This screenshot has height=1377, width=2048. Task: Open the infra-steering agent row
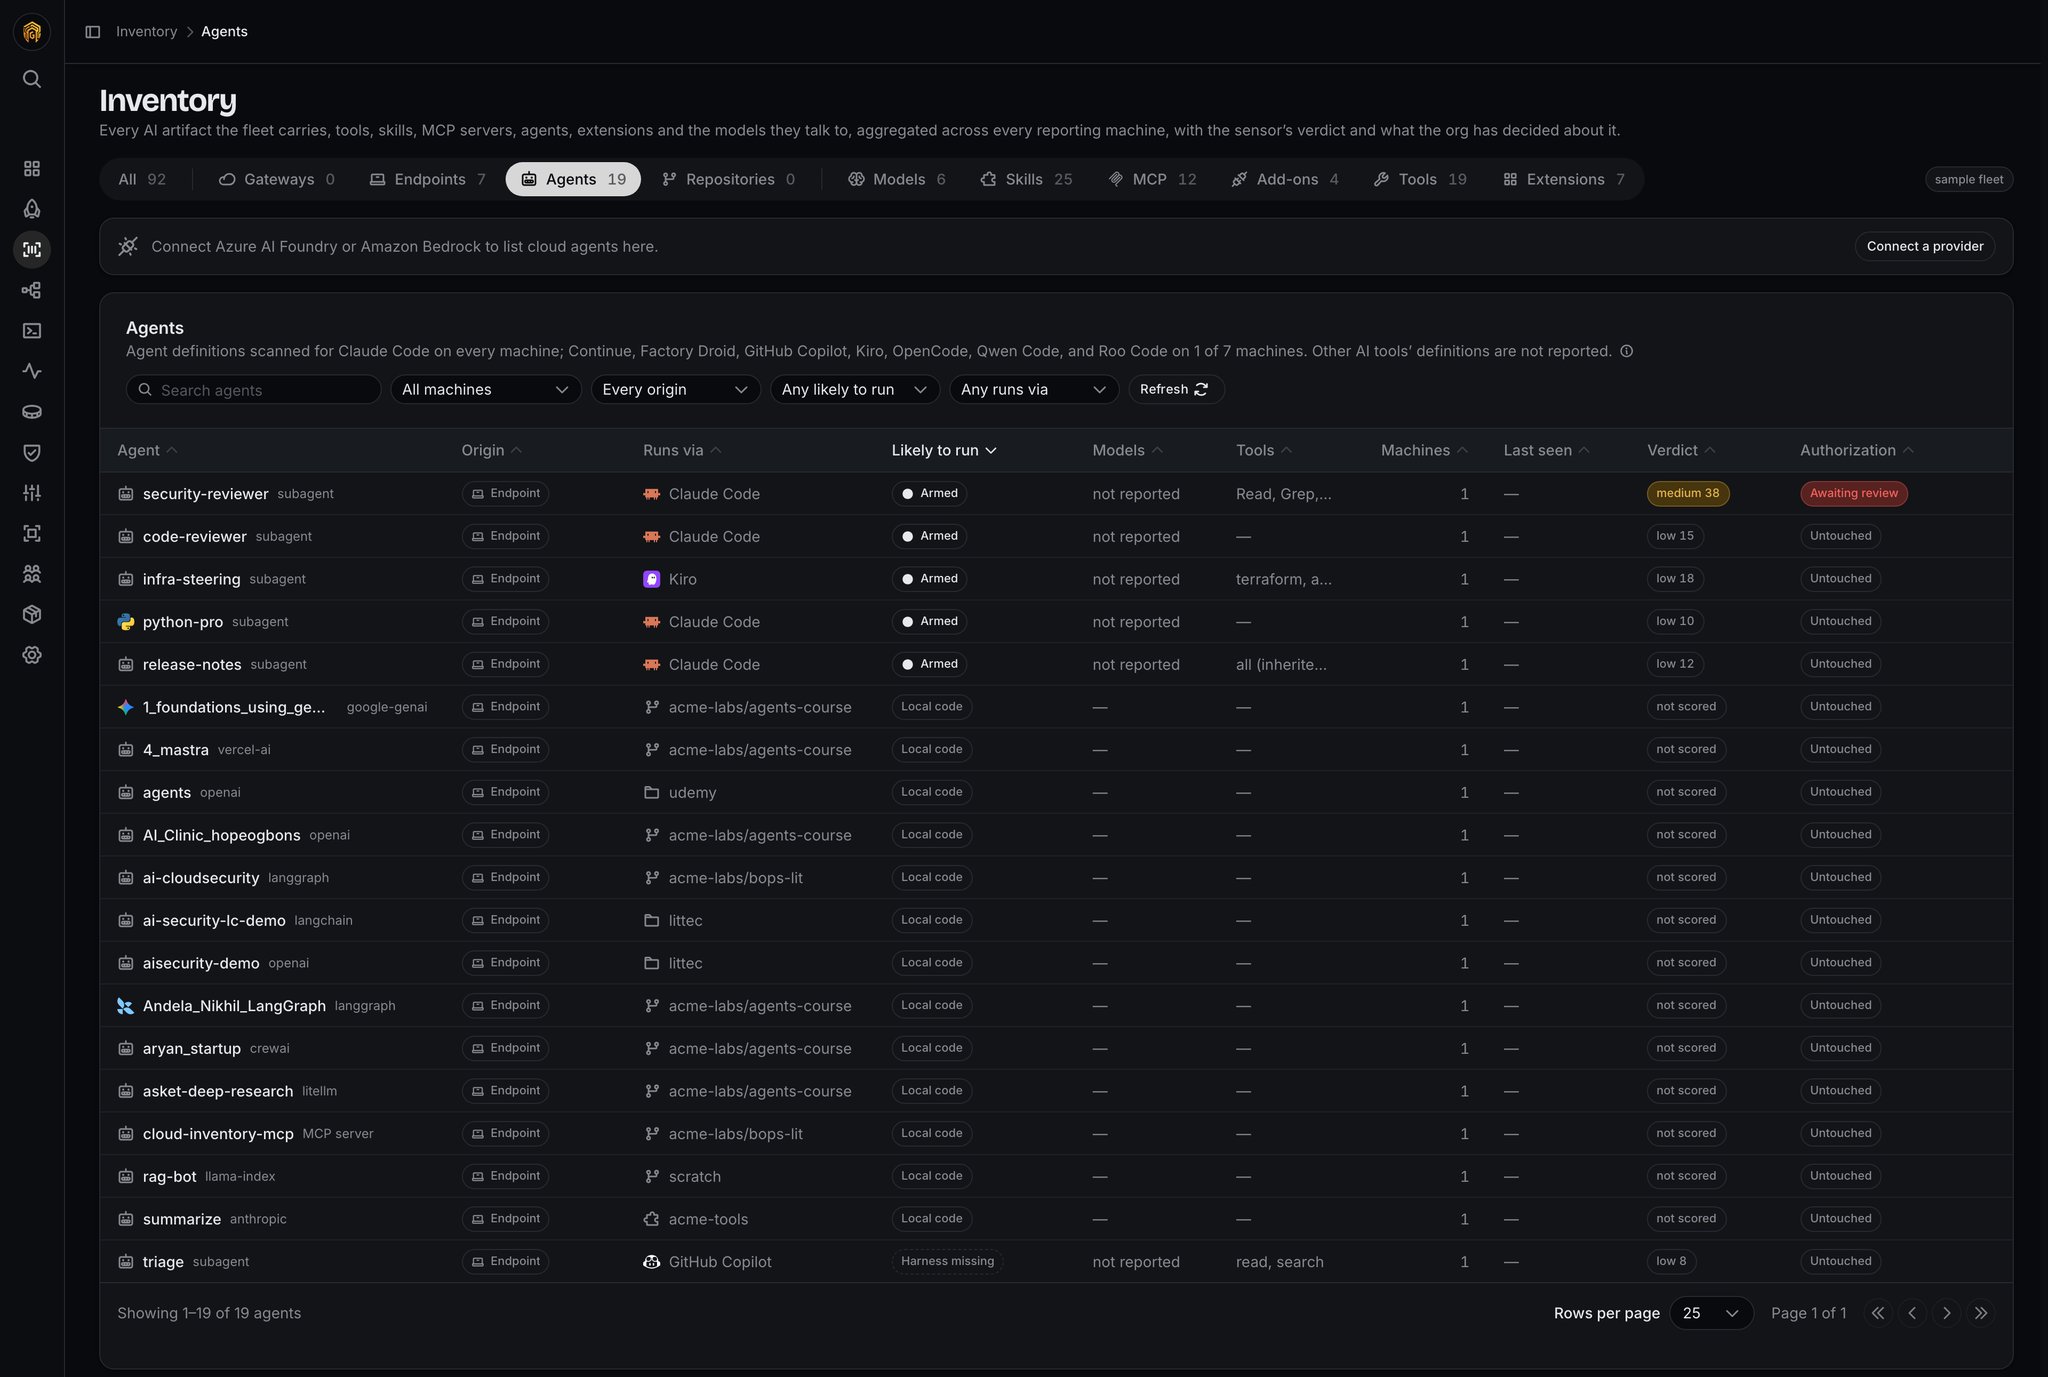[1056, 579]
